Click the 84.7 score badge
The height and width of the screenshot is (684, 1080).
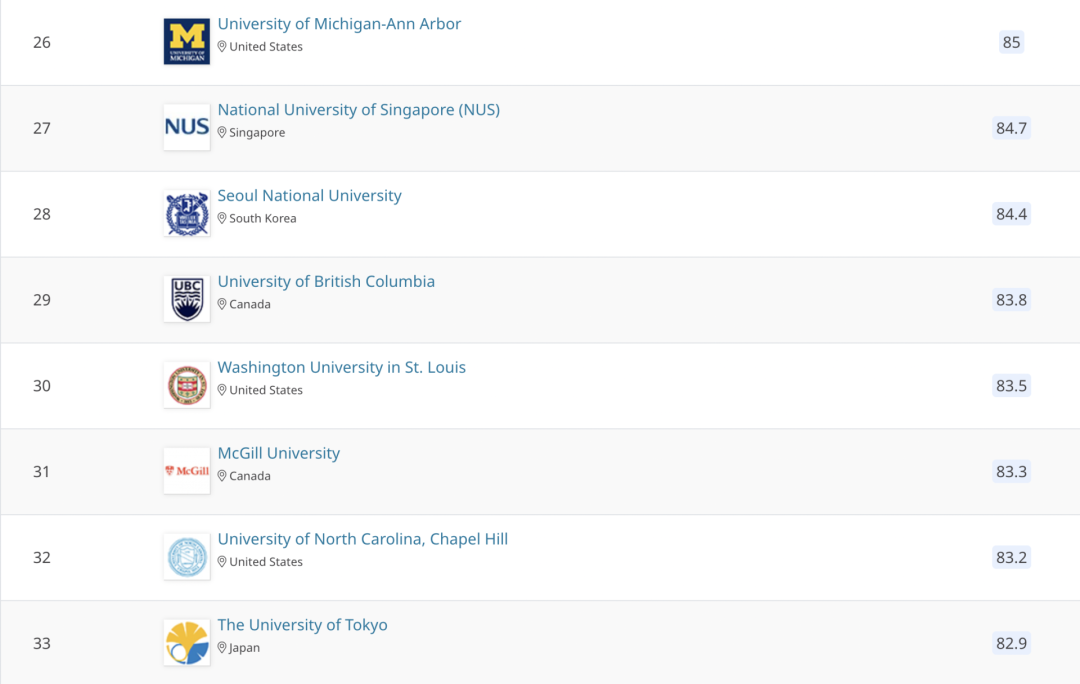pos(1011,128)
